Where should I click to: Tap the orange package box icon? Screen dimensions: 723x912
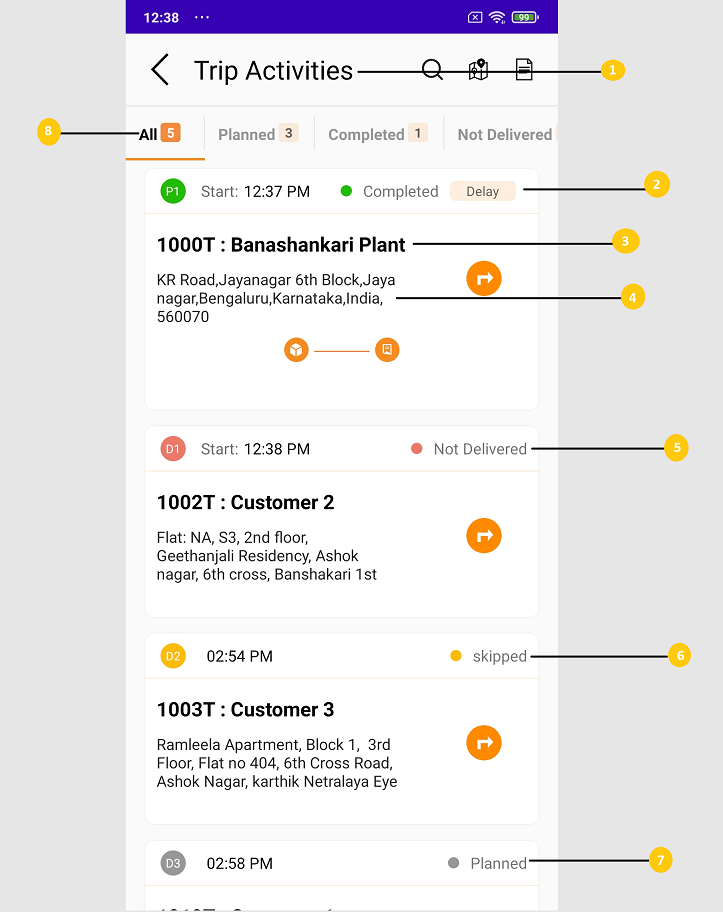tap(296, 350)
